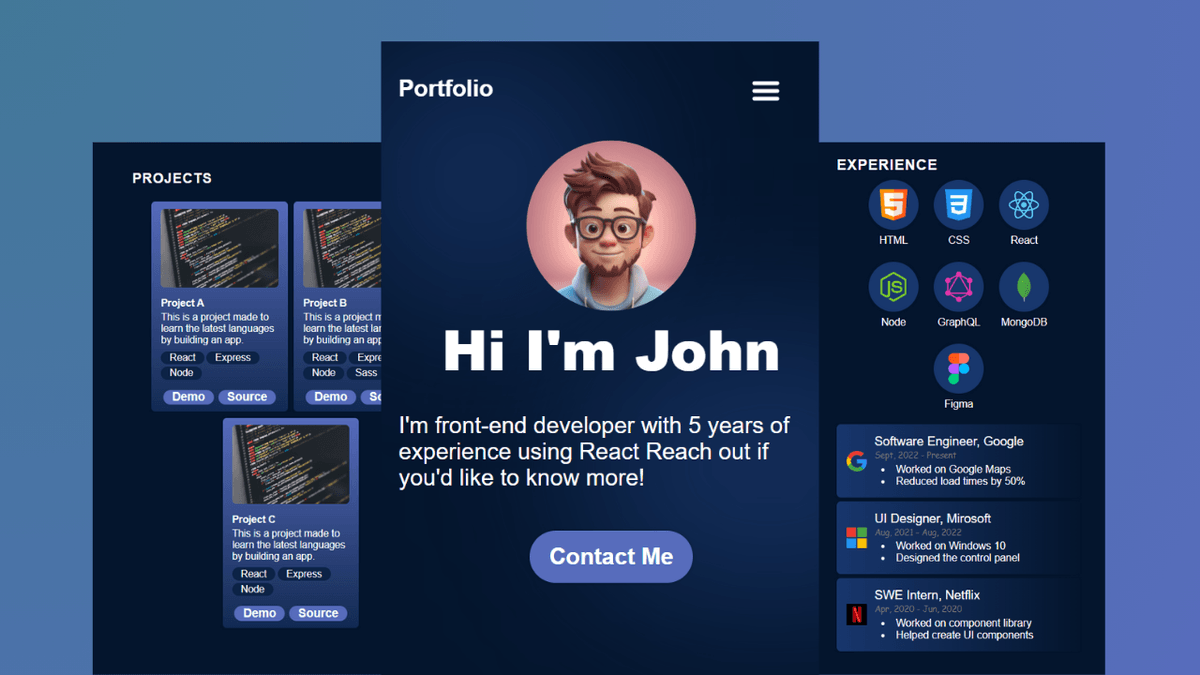
Task: Click the Microsoft logo icon
Action: 856,538
